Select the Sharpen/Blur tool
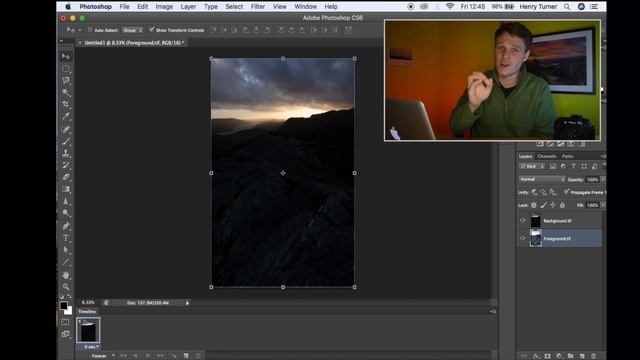Image resolution: width=640 pixels, height=360 pixels. pos(66,201)
